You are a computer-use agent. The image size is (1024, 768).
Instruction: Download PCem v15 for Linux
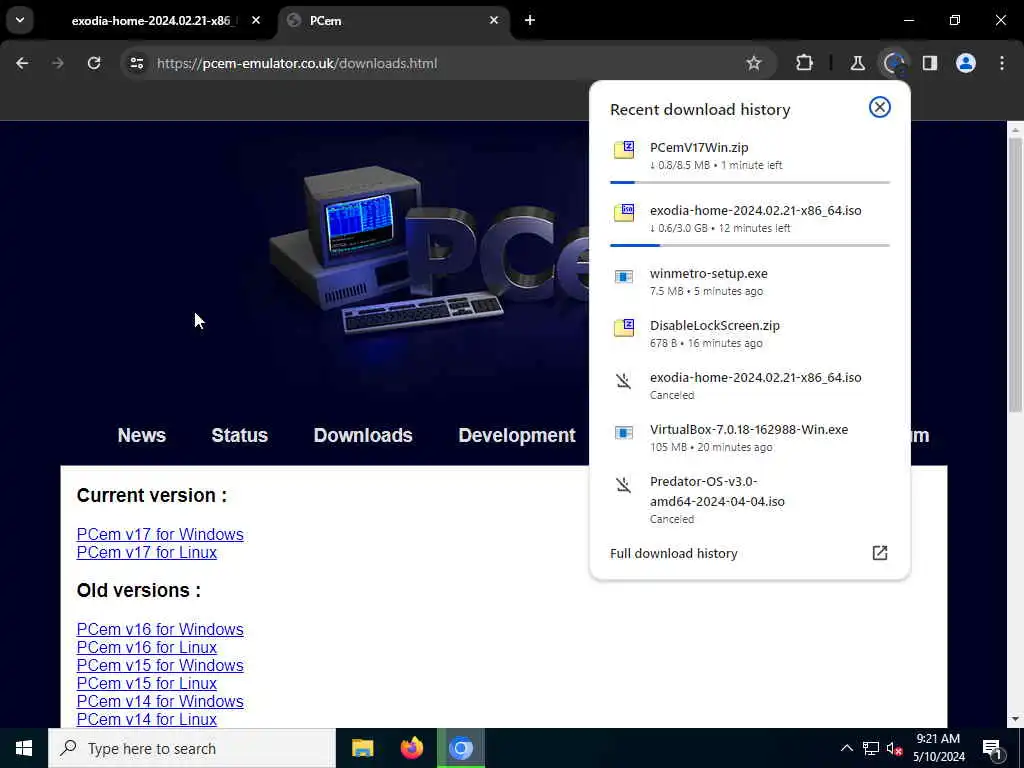tap(147, 683)
